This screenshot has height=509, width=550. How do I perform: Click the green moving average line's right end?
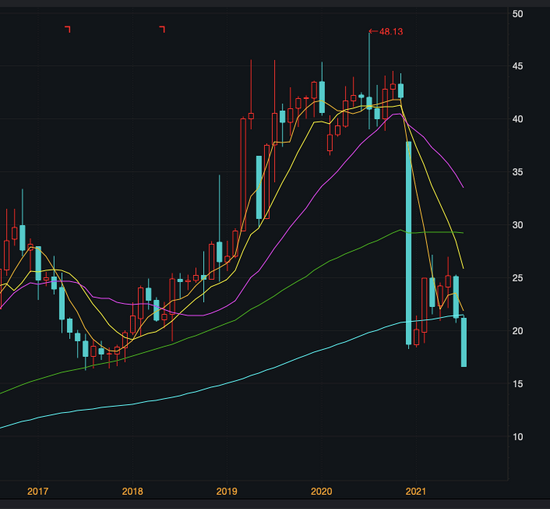point(463,233)
